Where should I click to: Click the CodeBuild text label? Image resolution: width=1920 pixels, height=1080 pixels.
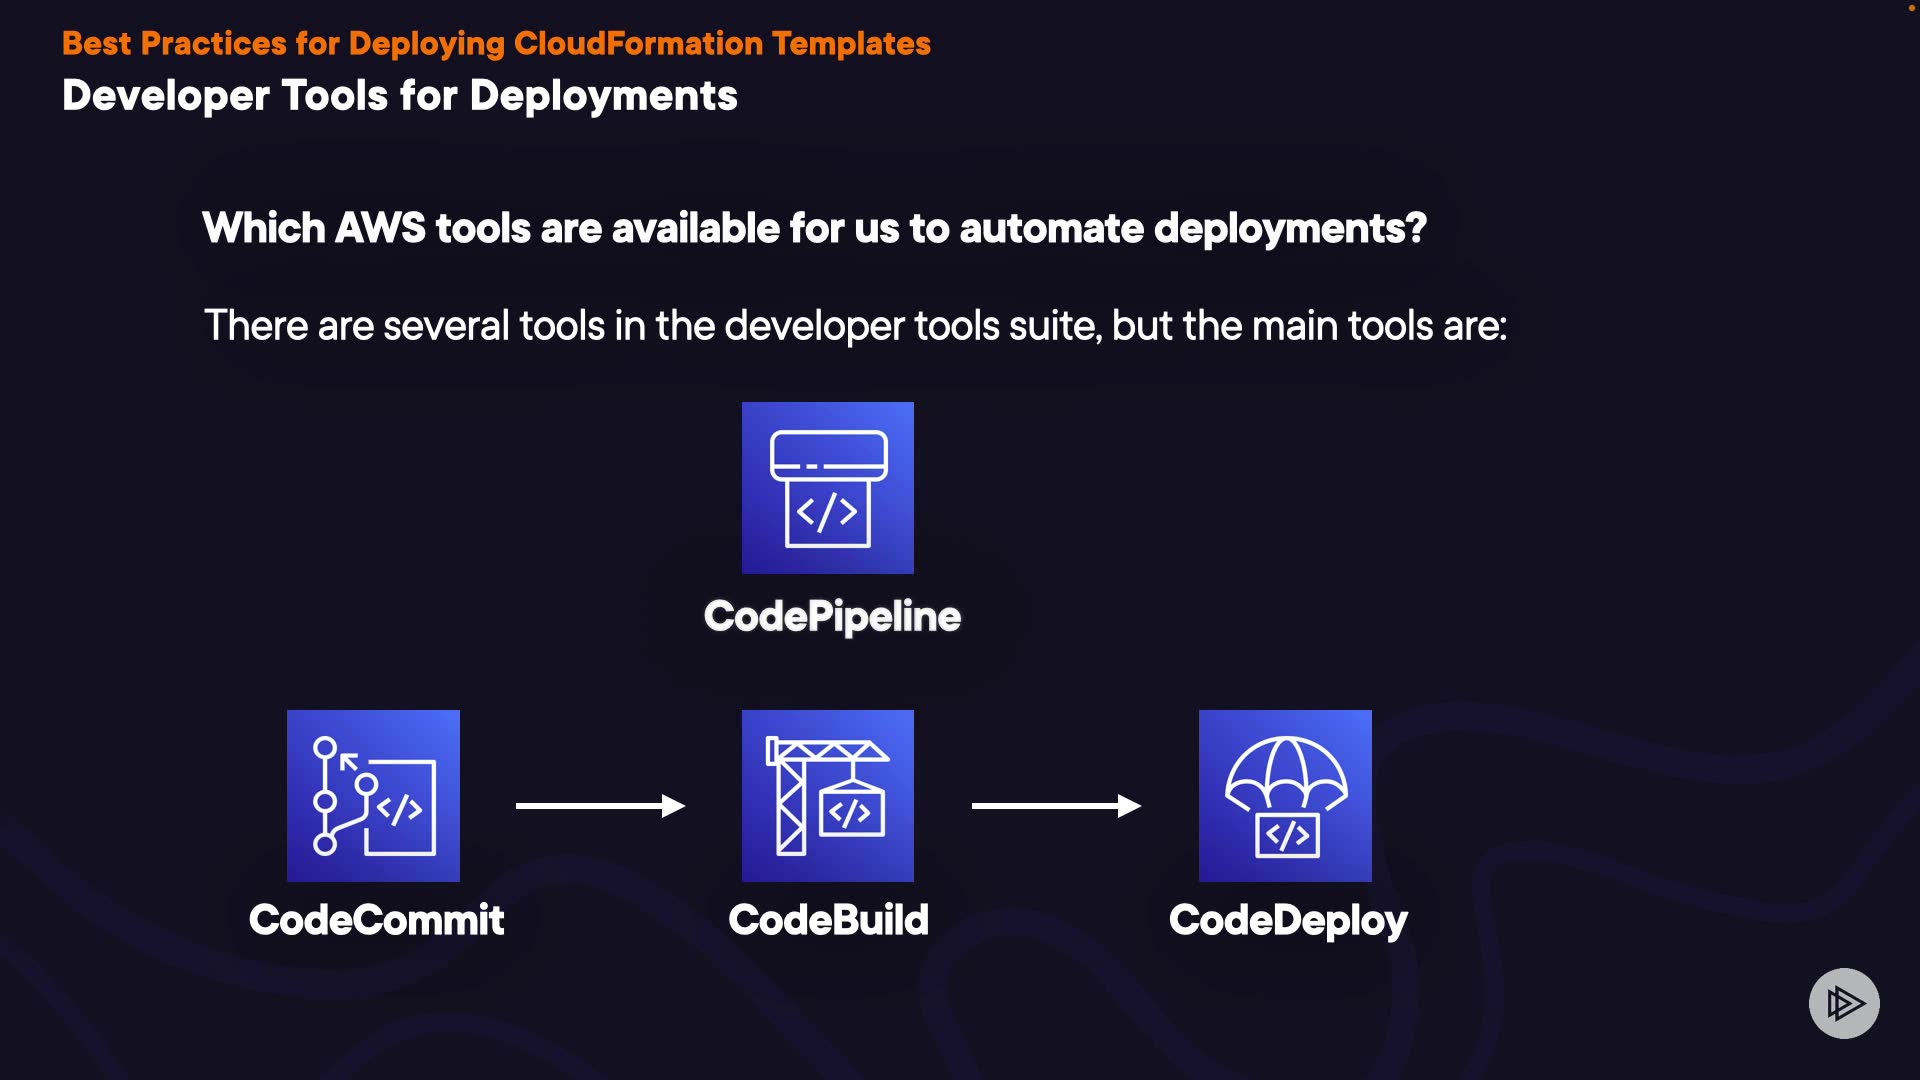828,920
